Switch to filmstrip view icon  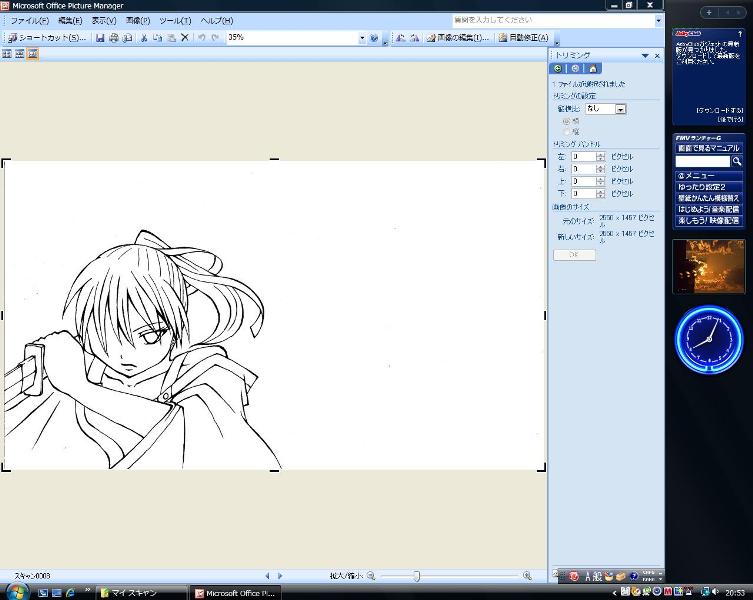click(x=20, y=54)
